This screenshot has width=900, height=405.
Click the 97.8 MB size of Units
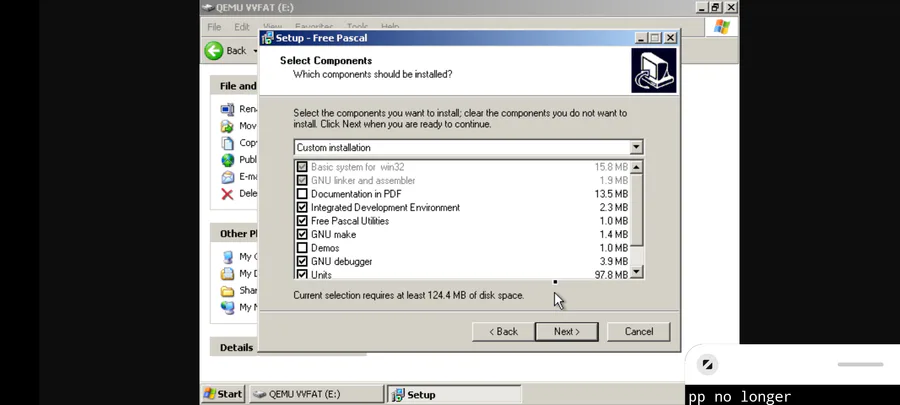611,275
